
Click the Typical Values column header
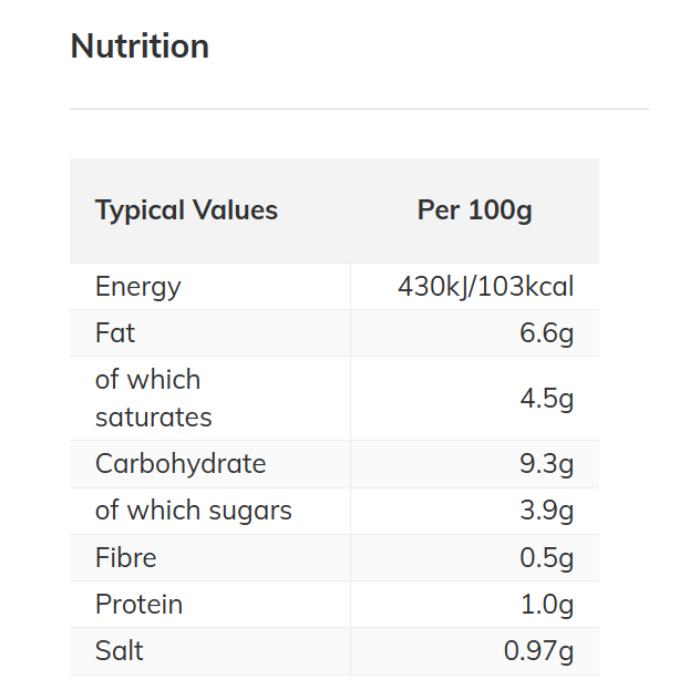click(186, 210)
